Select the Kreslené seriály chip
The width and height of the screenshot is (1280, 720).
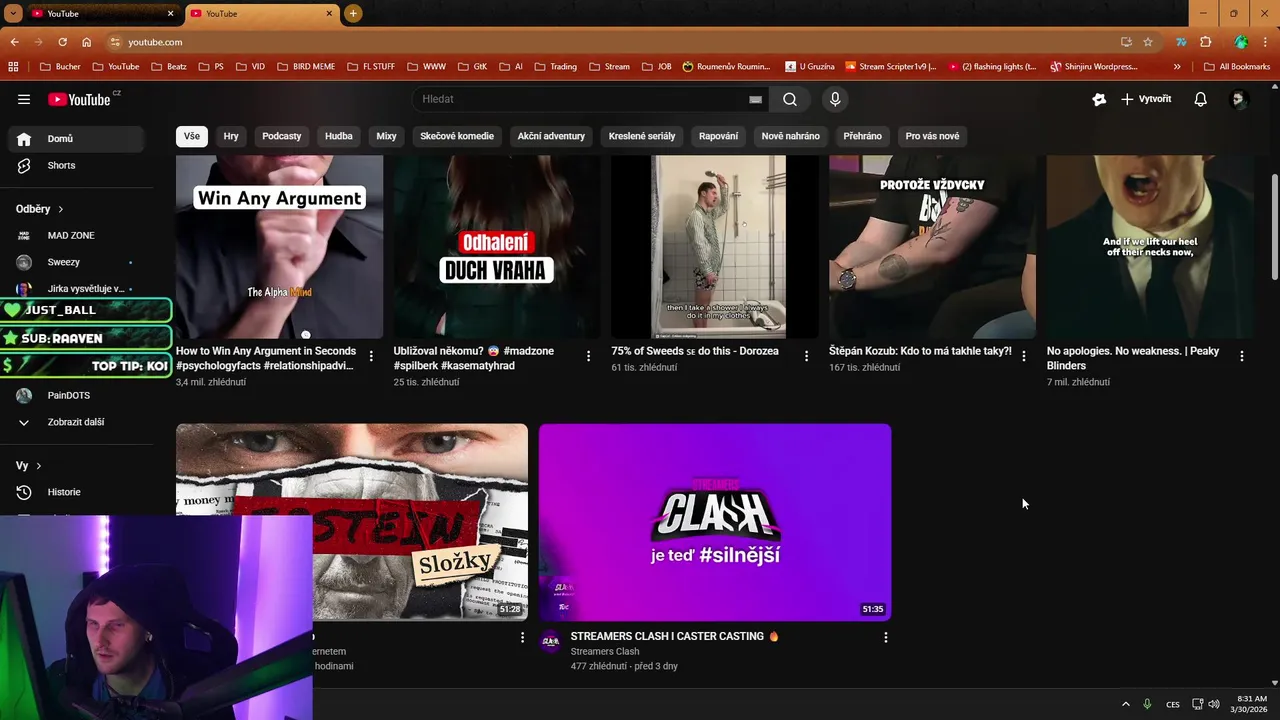click(x=642, y=136)
